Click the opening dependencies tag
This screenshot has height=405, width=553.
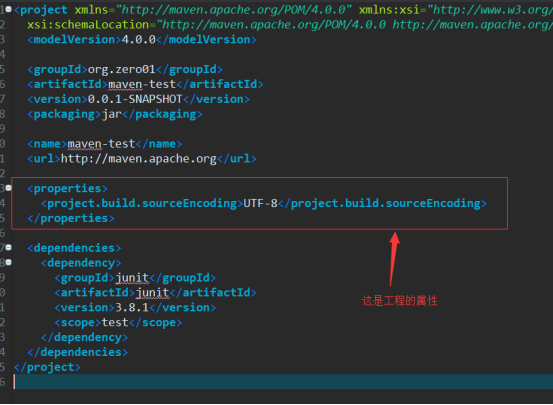[x=74, y=248]
